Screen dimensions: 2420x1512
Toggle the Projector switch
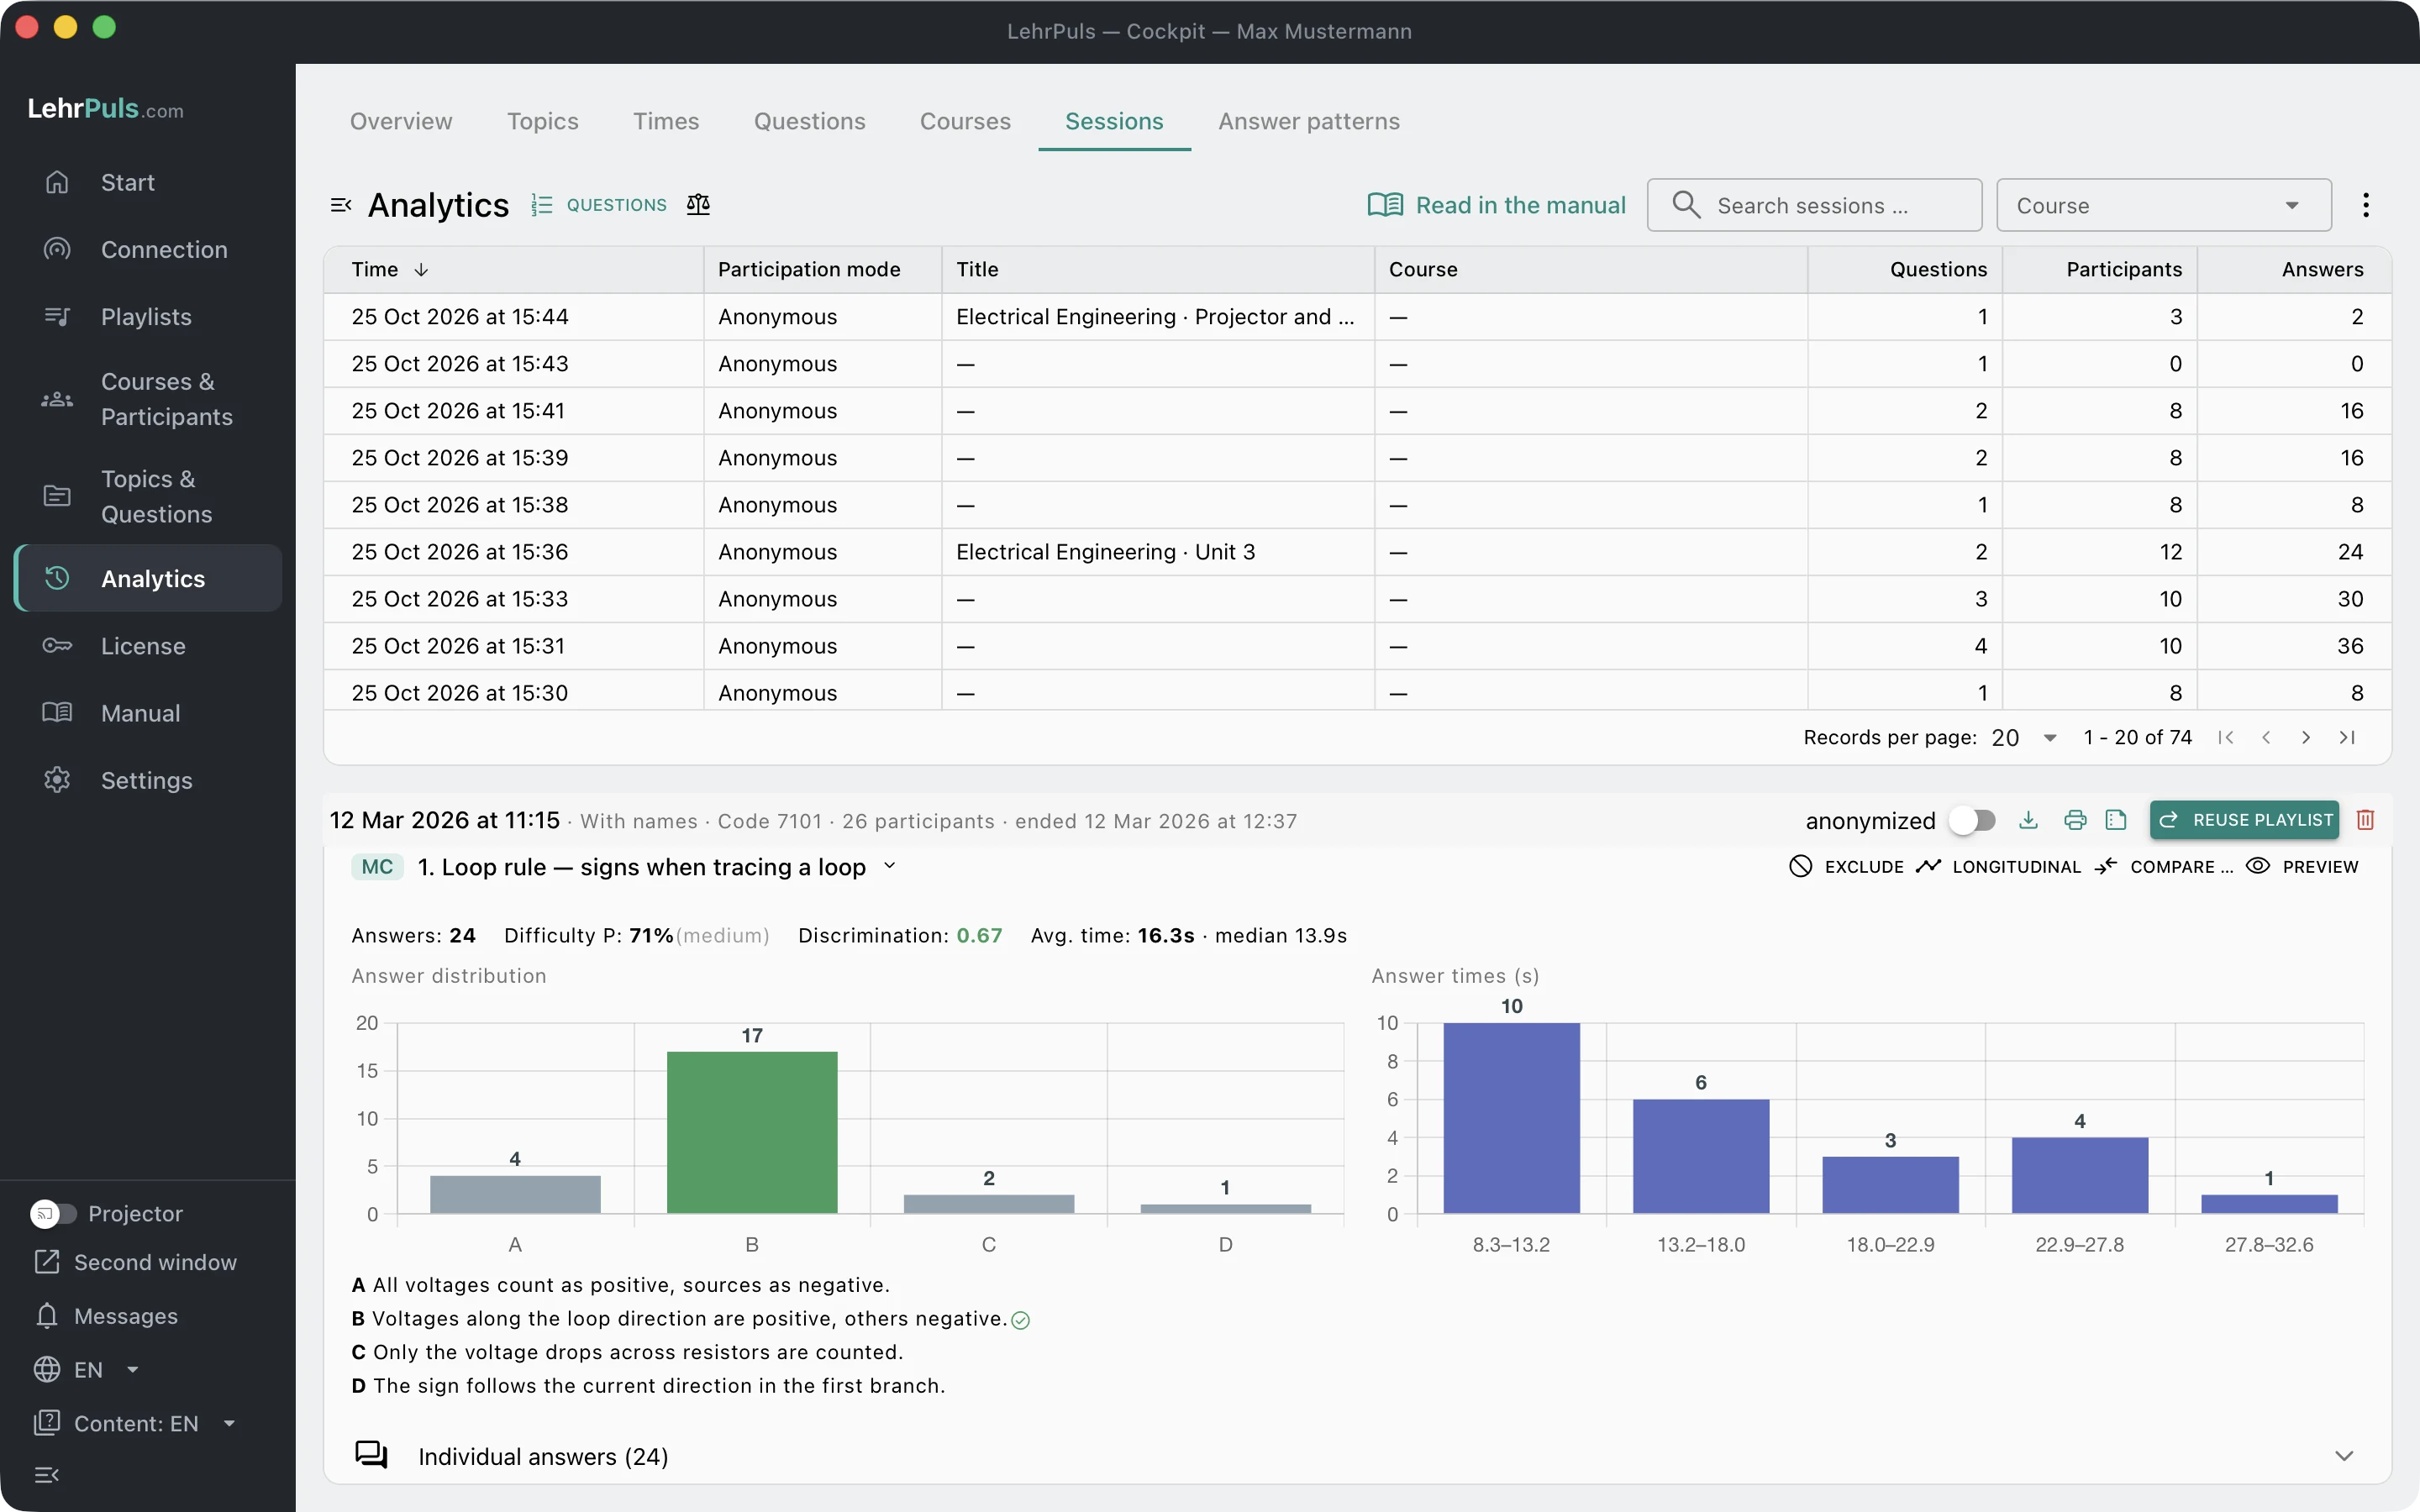click(53, 1213)
